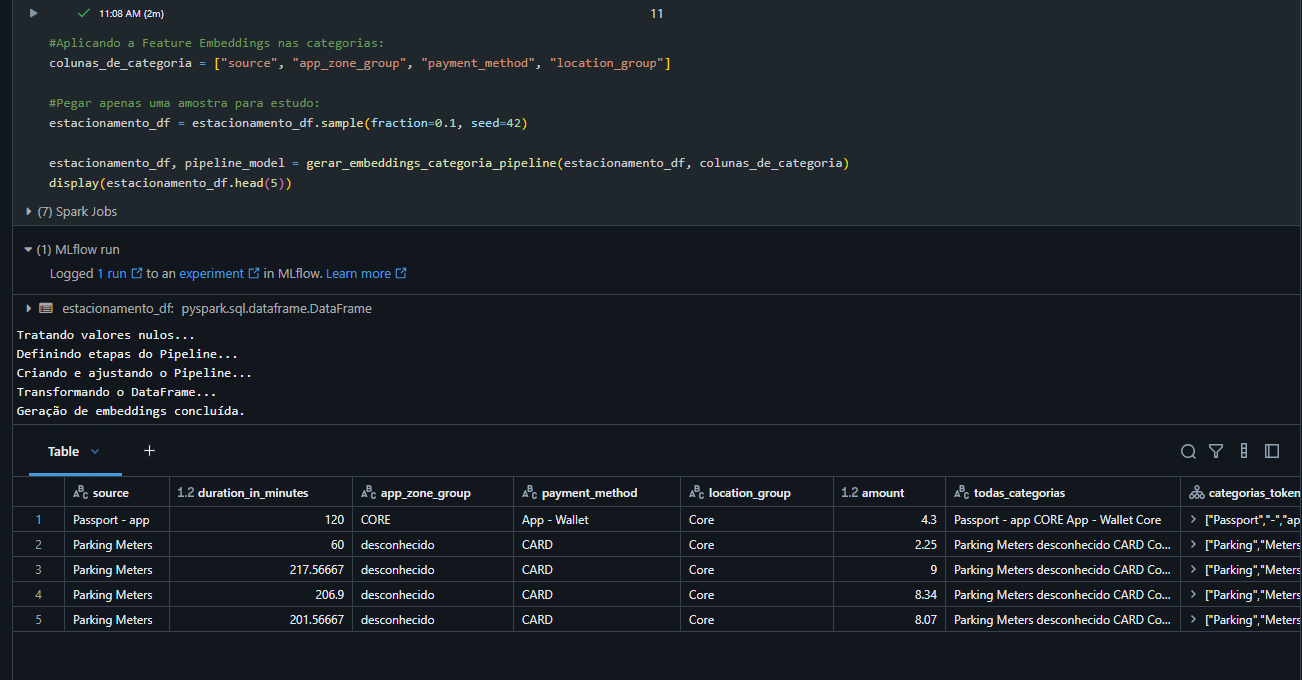Run the cell with the play icon
Image resolution: width=1302 pixels, height=680 pixels.
click(34, 13)
